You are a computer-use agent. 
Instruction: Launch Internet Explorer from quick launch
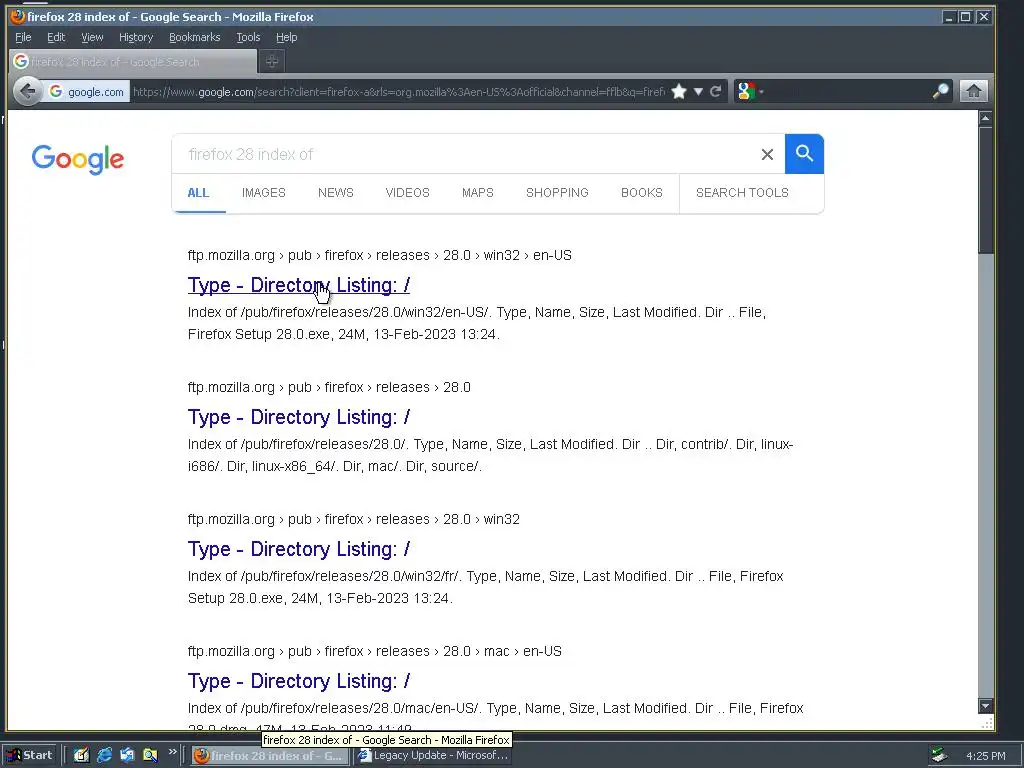pos(104,755)
